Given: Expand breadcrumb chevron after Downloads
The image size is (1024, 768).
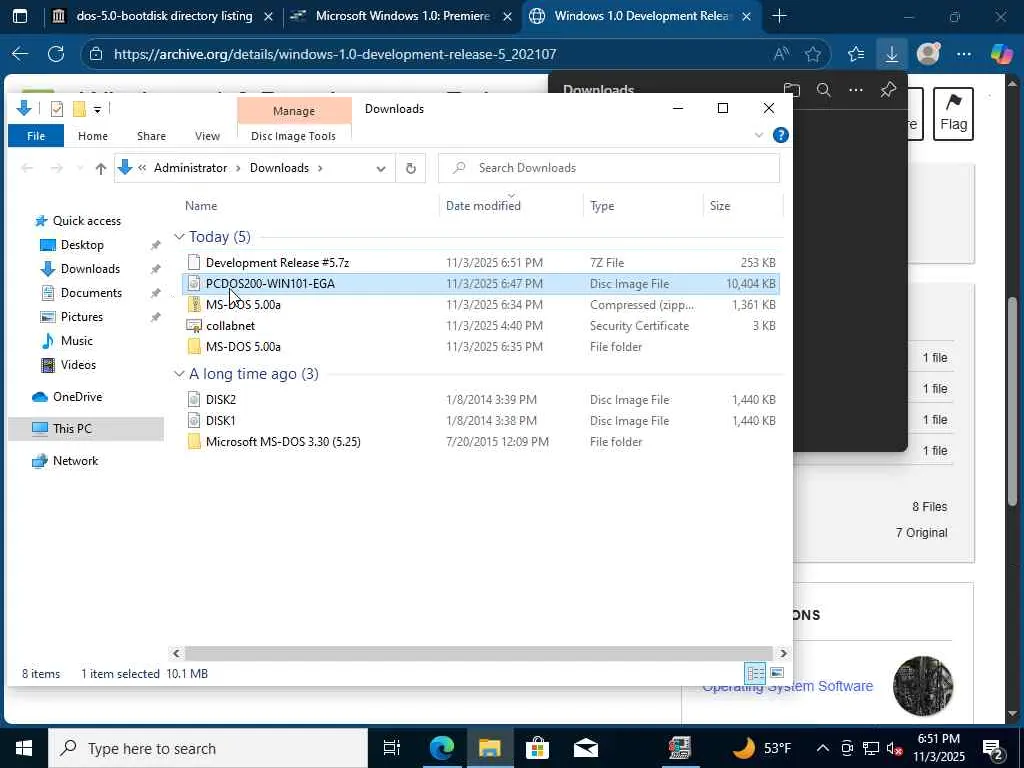Looking at the screenshot, I should pos(320,168).
